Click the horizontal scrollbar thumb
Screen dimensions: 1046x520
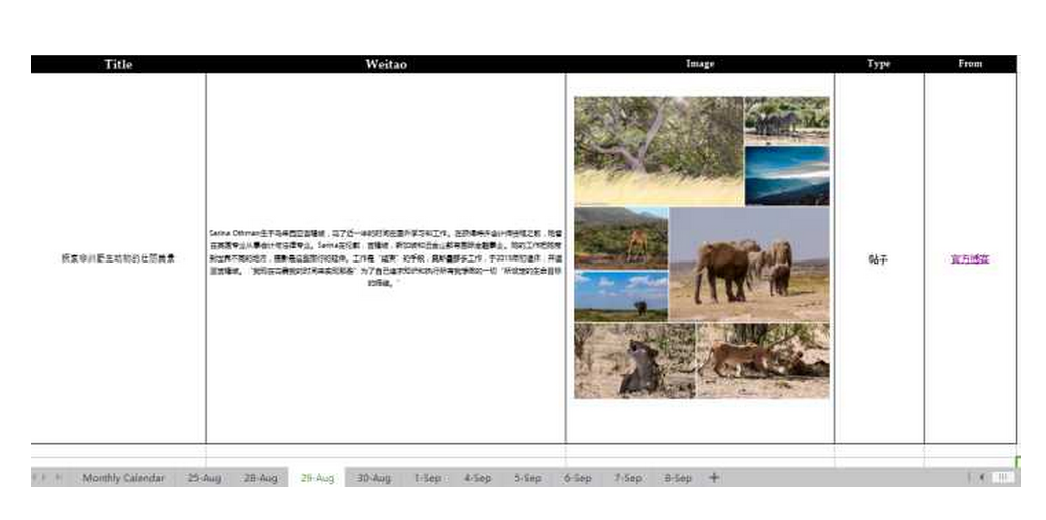coord(1003,478)
